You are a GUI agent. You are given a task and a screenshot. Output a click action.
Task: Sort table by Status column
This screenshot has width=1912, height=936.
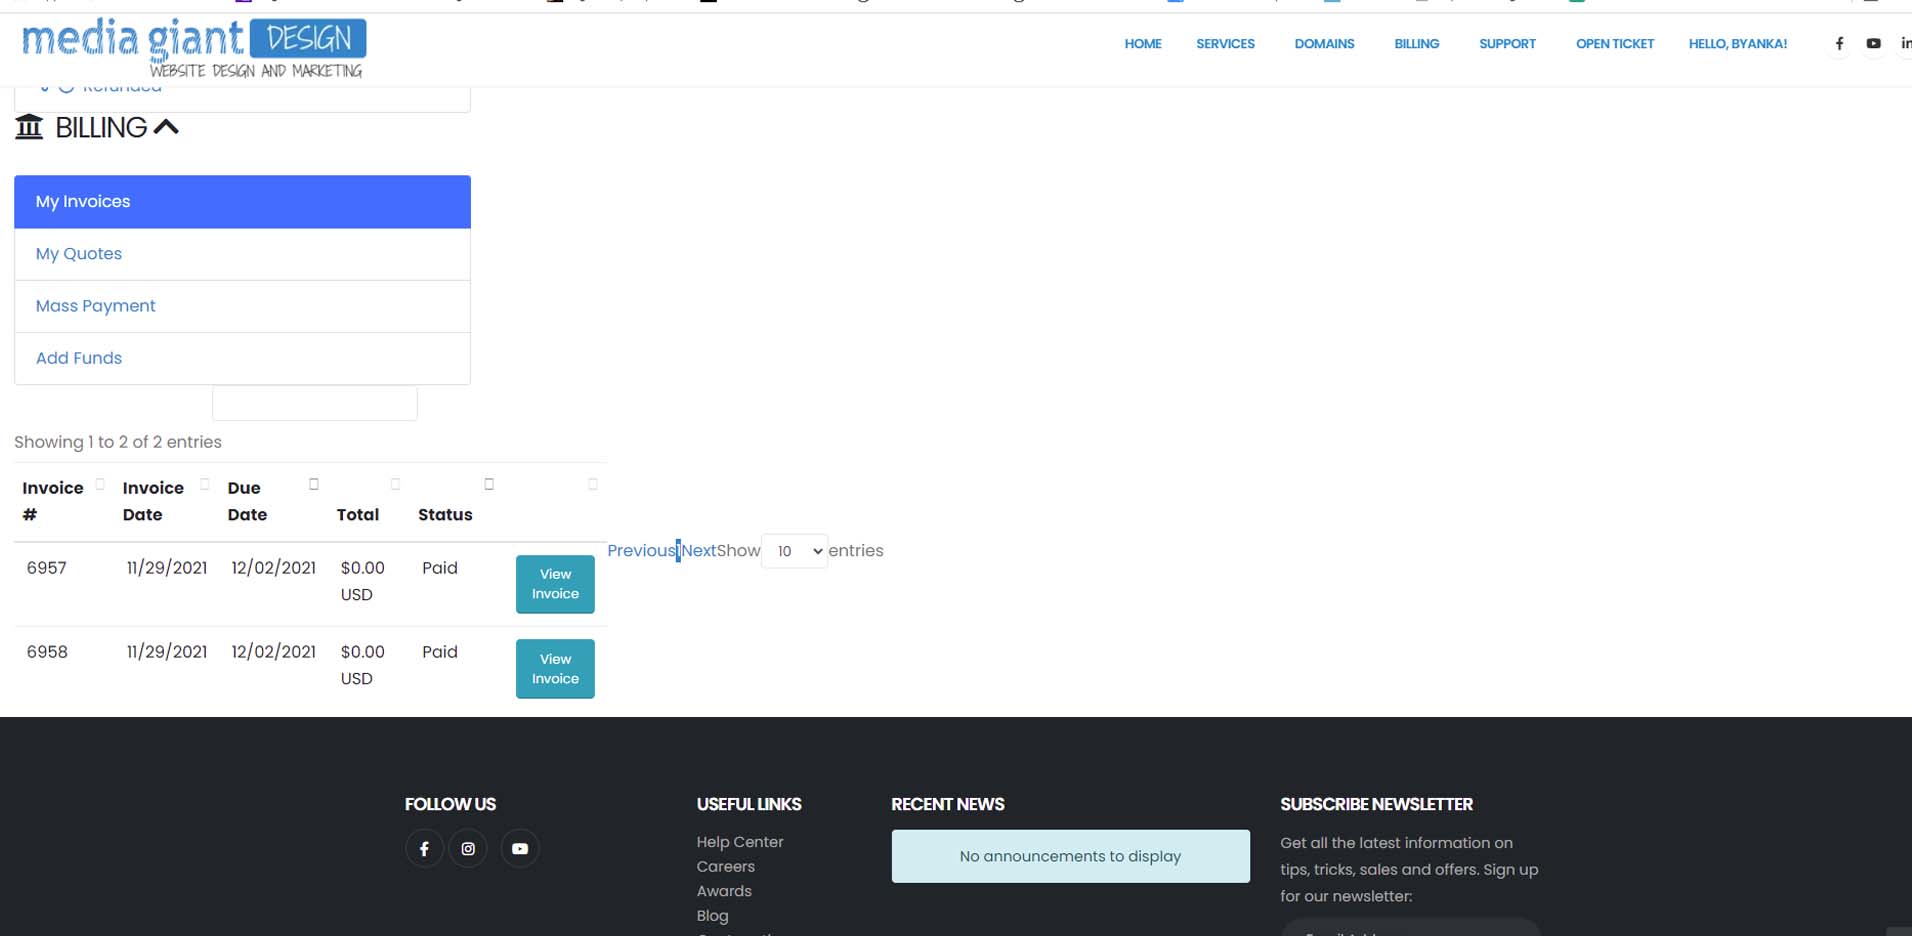click(445, 514)
